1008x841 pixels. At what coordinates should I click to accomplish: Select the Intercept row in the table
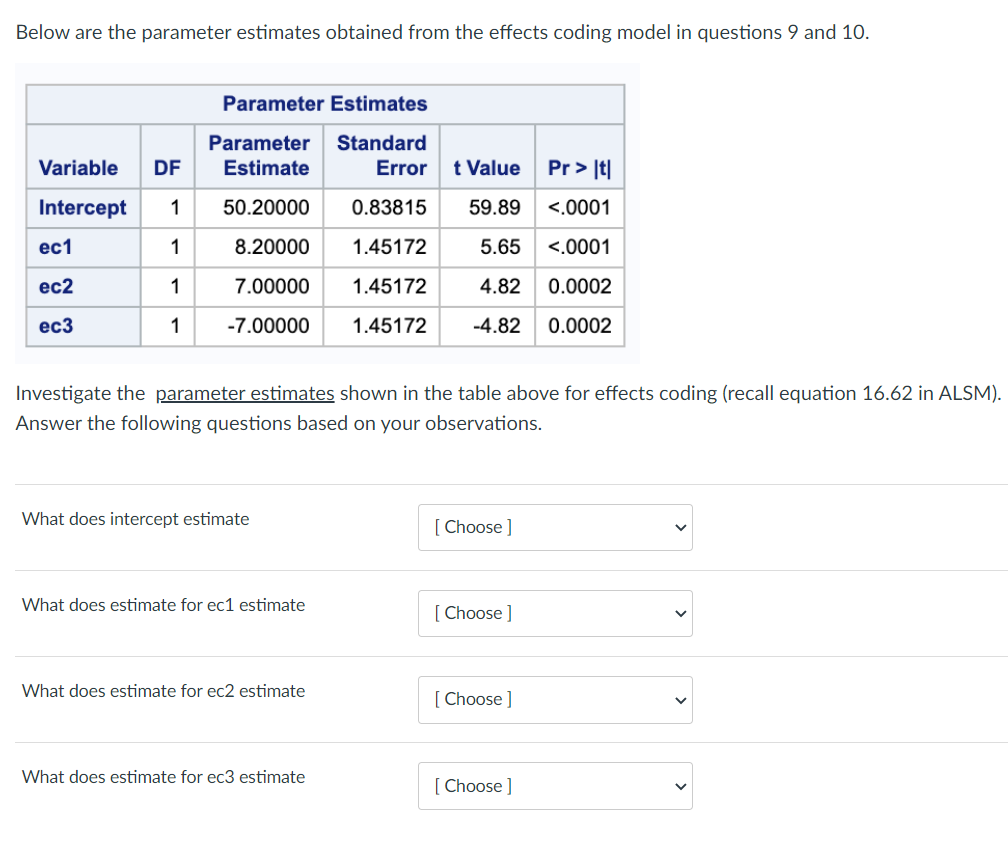[82, 208]
